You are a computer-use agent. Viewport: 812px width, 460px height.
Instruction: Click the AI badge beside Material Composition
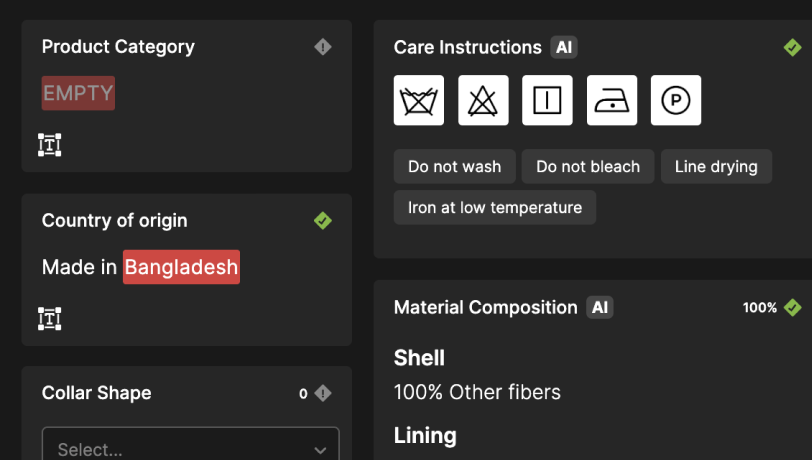coord(600,308)
